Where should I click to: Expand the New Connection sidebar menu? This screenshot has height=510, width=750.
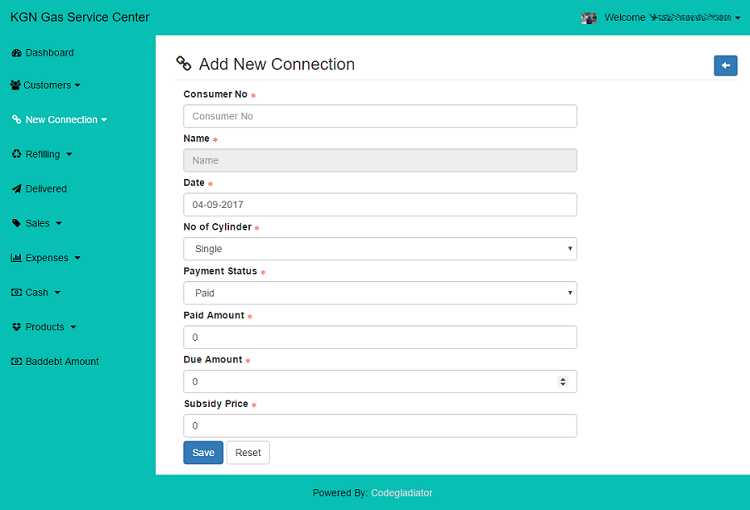(x=60, y=120)
